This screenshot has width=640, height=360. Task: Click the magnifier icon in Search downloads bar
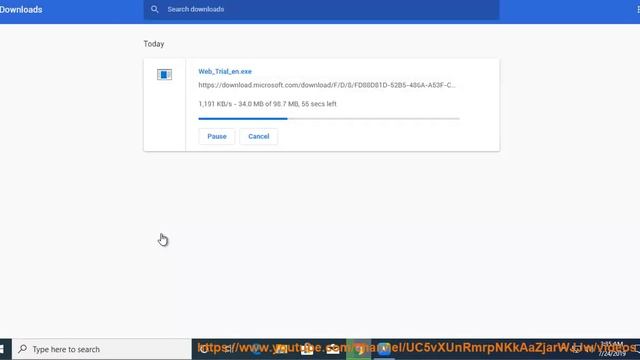click(154, 9)
